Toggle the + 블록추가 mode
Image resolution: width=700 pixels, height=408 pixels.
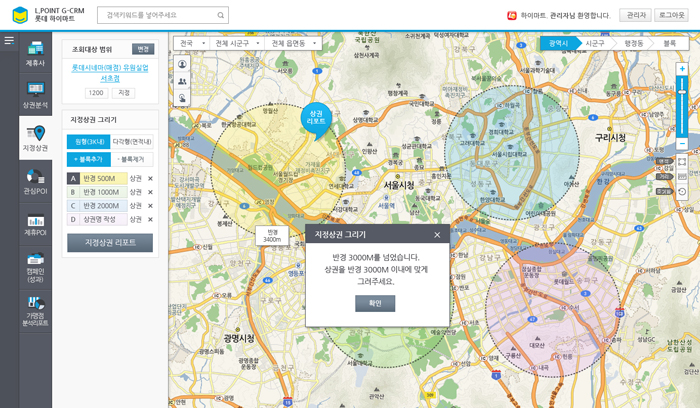pos(88,159)
